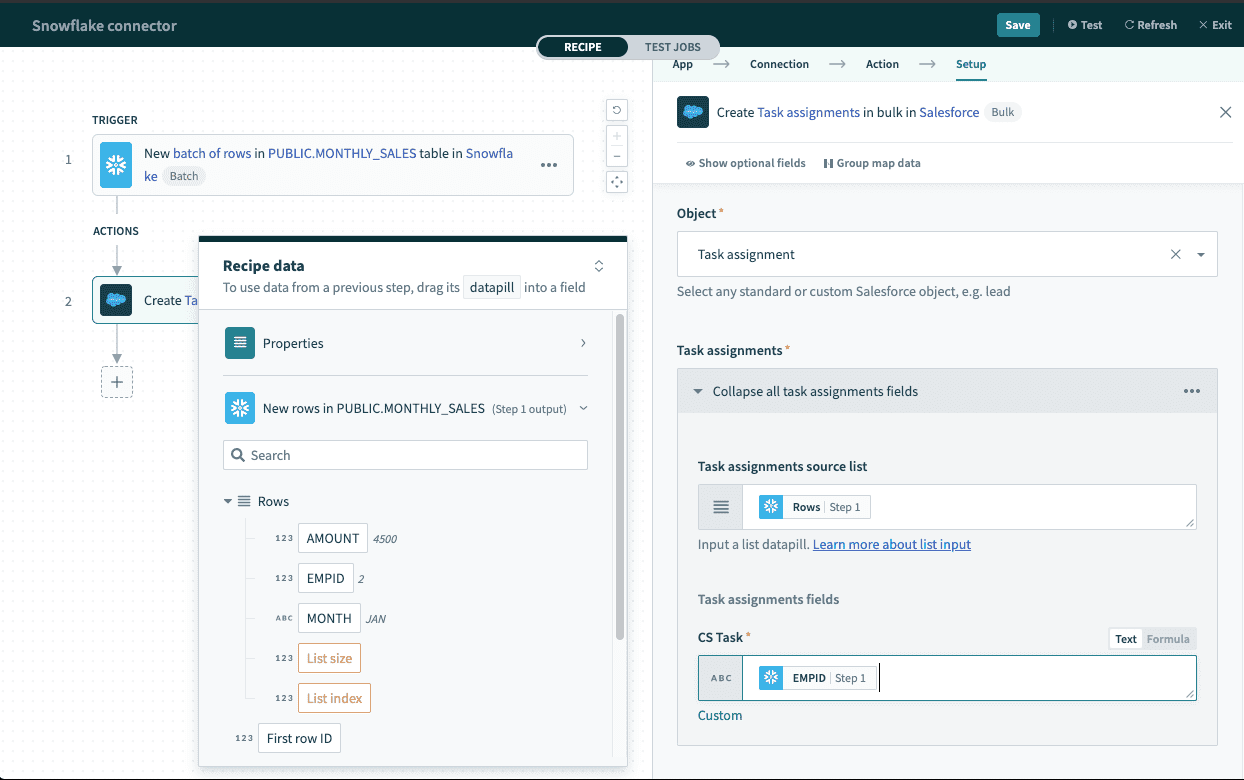Click the Save button
This screenshot has width=1244, height=780.
(1017, 25)
